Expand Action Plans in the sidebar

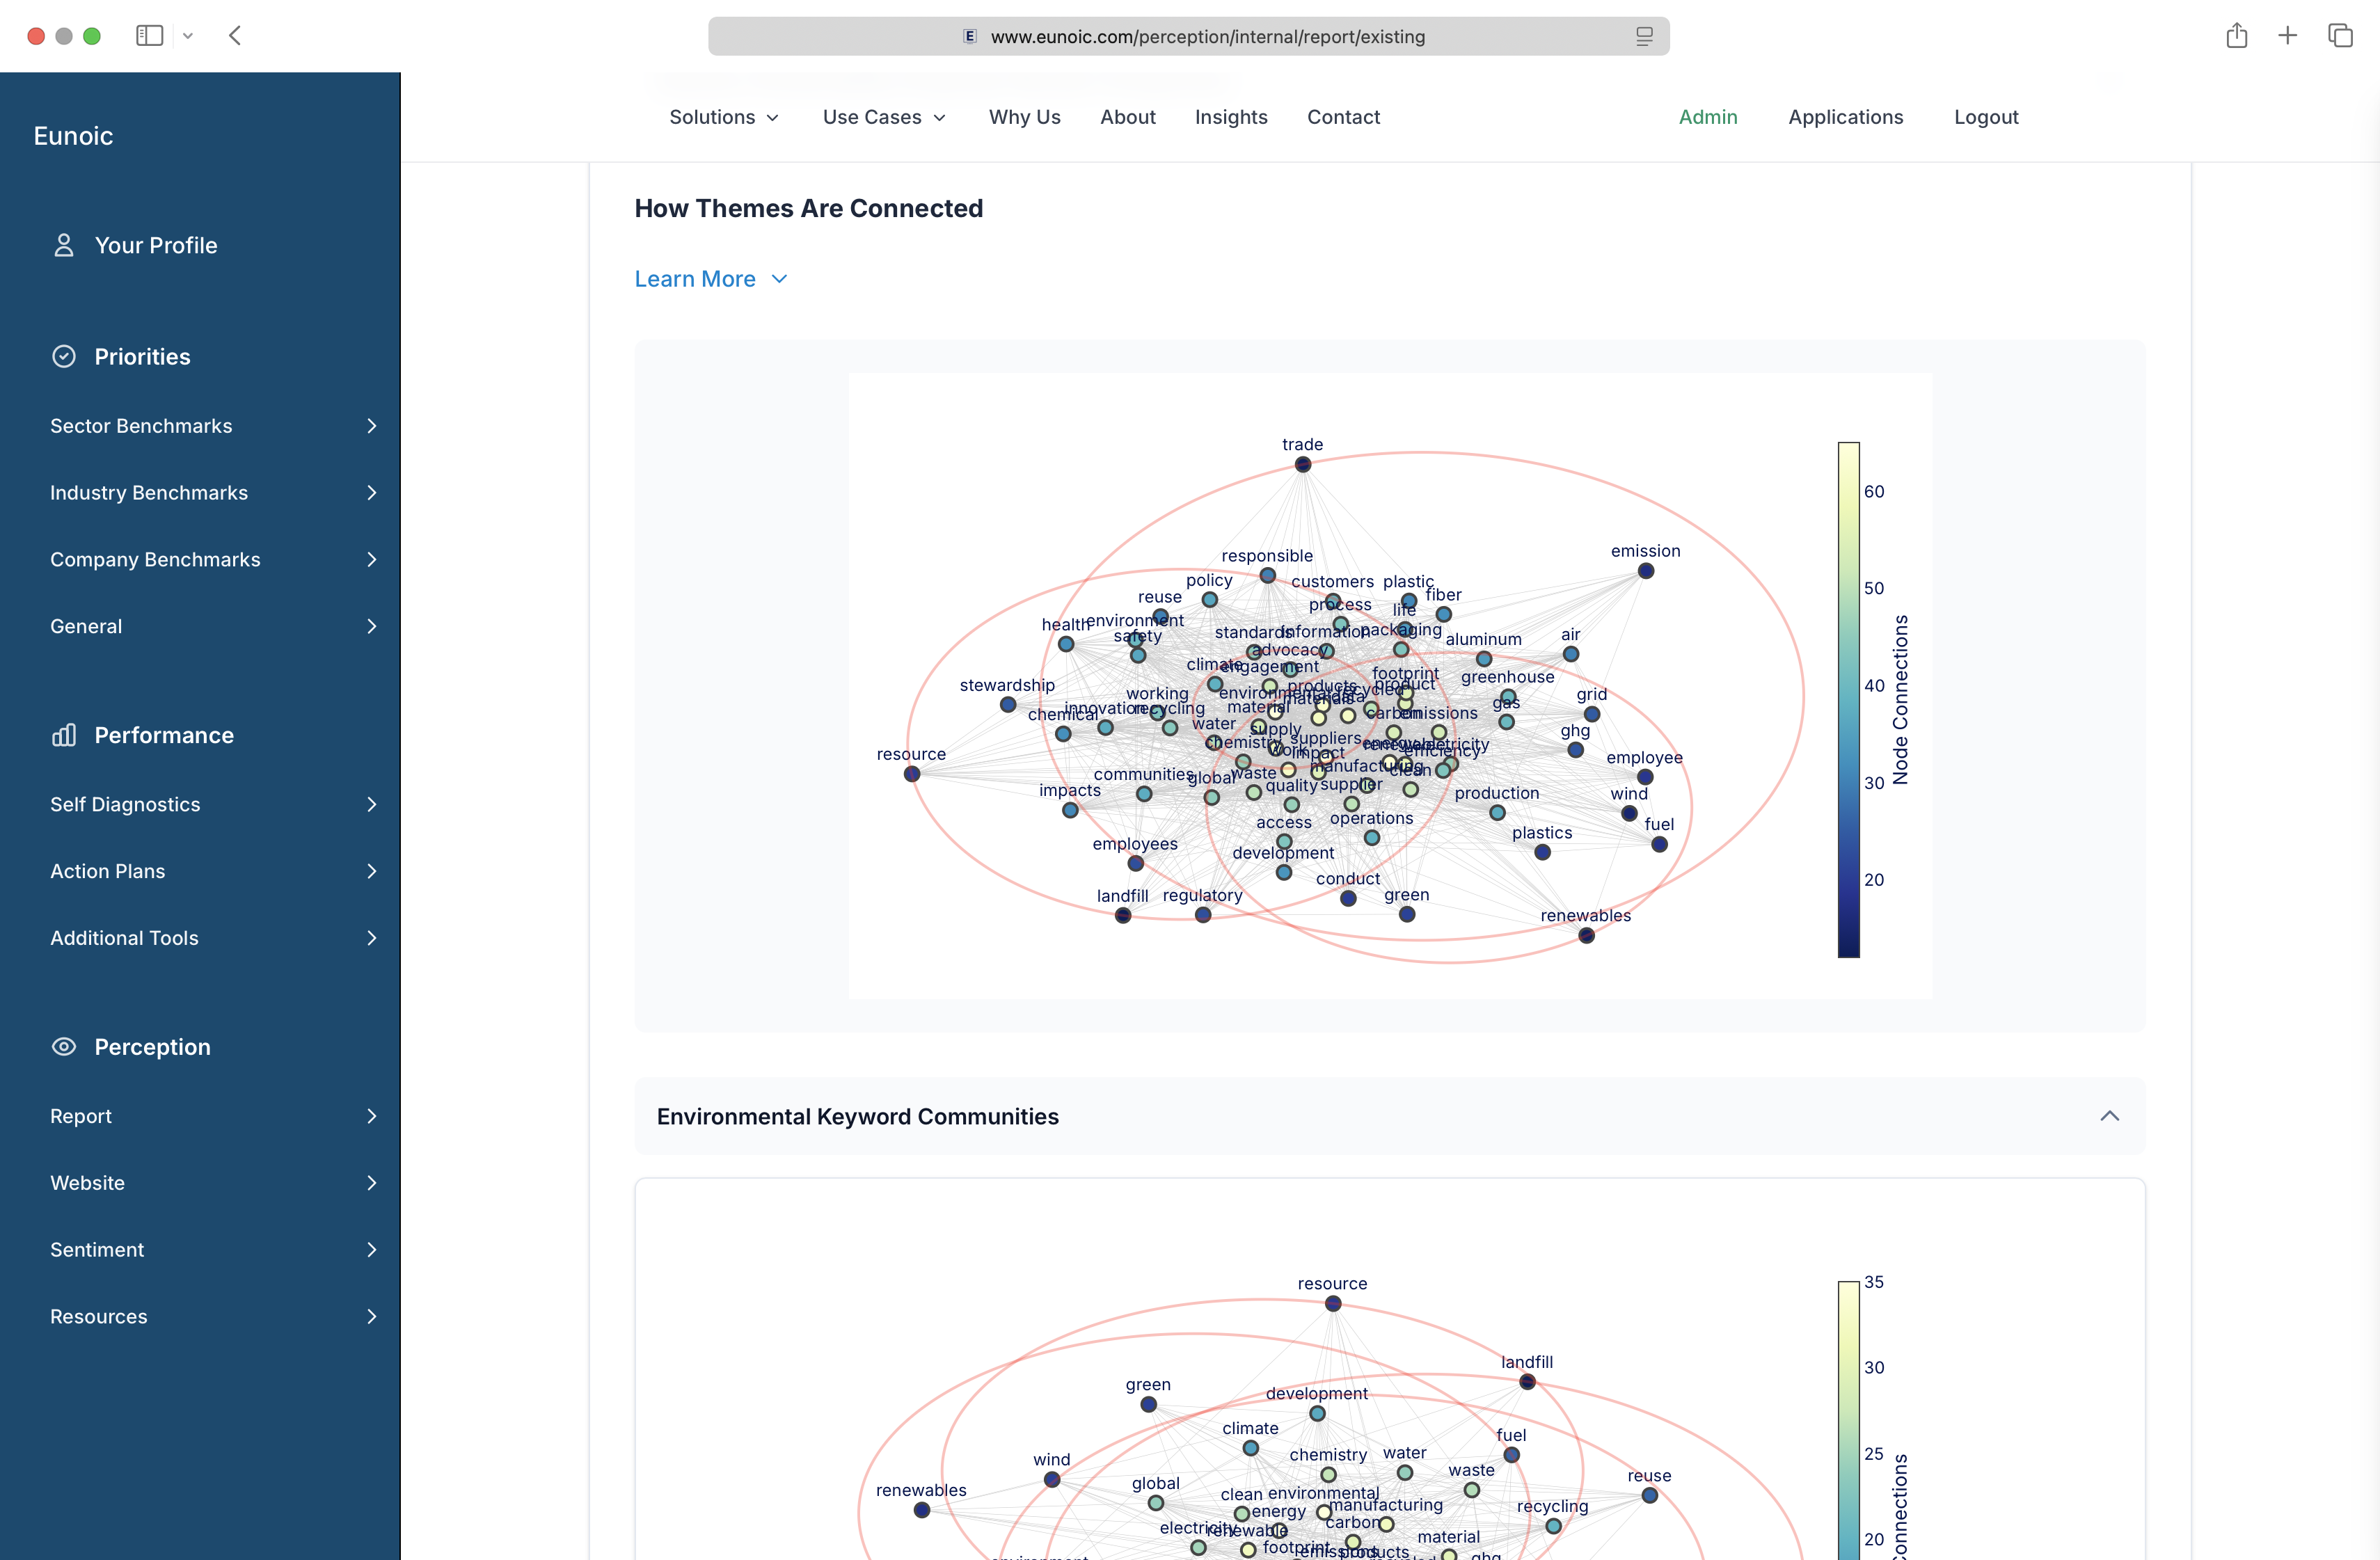213,872
